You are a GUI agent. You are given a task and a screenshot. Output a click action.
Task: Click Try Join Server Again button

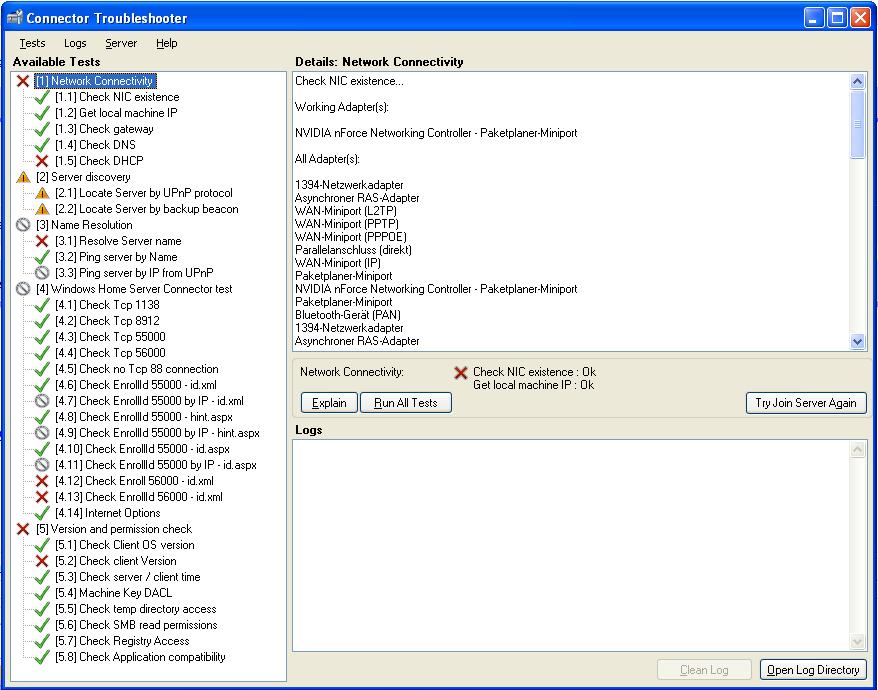pos(806,403)
